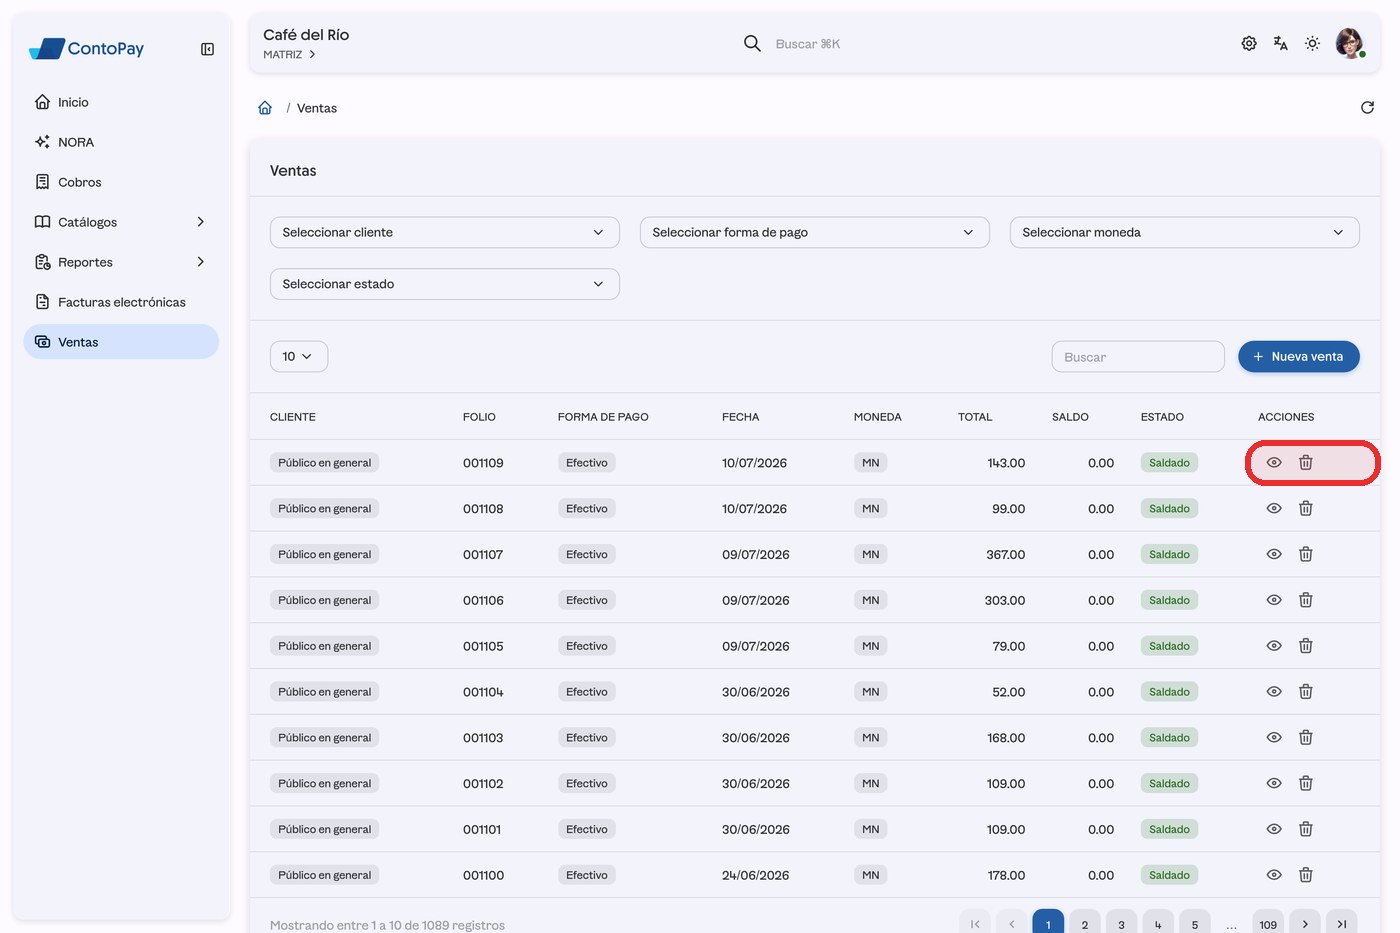Image resolution: width=1400 pixels, height=933 pixels.
Task: Open Seleccionar moneda dropdown
Action: pos(1185,232)
